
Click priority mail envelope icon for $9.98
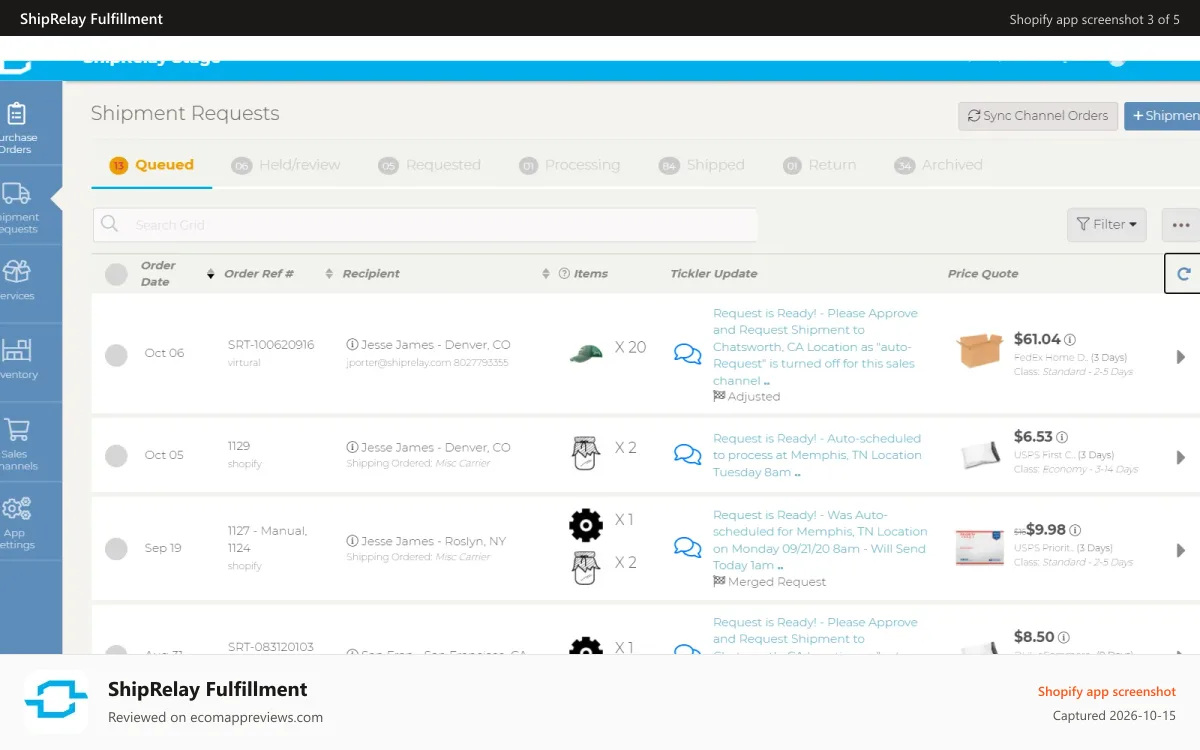pyautogui.click(x=979, y=548)
